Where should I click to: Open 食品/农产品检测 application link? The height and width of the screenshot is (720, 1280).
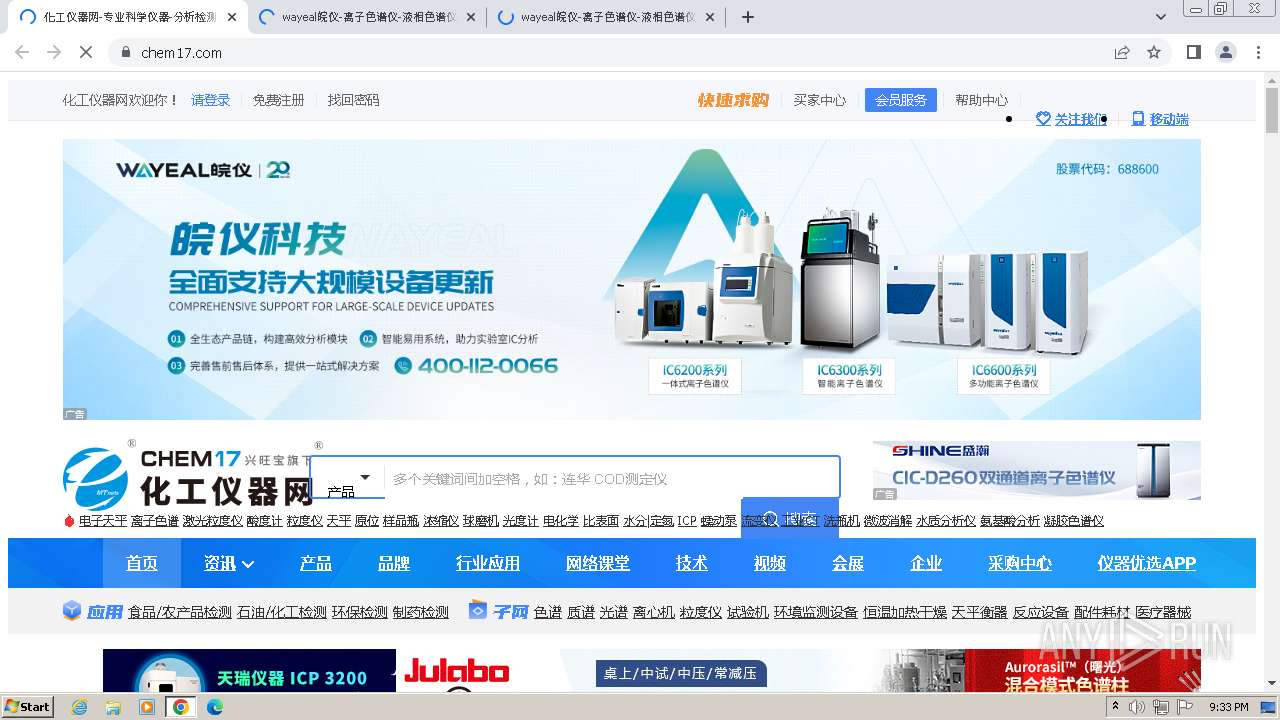(x=180, y=612)
